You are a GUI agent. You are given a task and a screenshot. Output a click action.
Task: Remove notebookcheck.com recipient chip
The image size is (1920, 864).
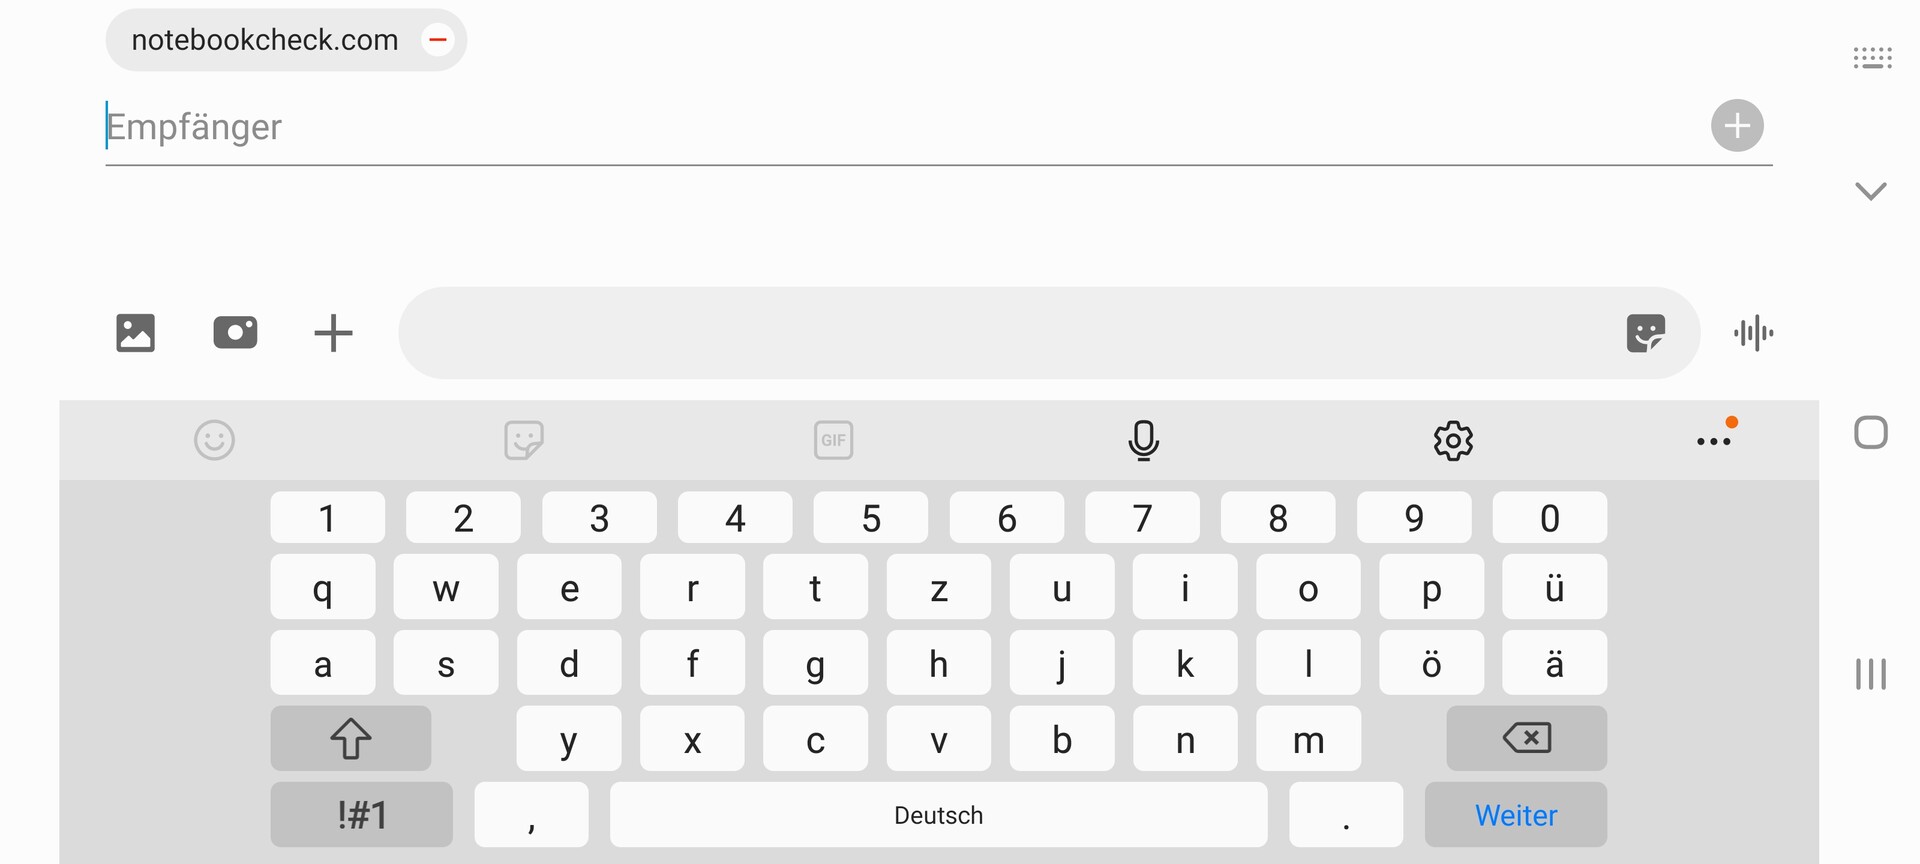437,40
